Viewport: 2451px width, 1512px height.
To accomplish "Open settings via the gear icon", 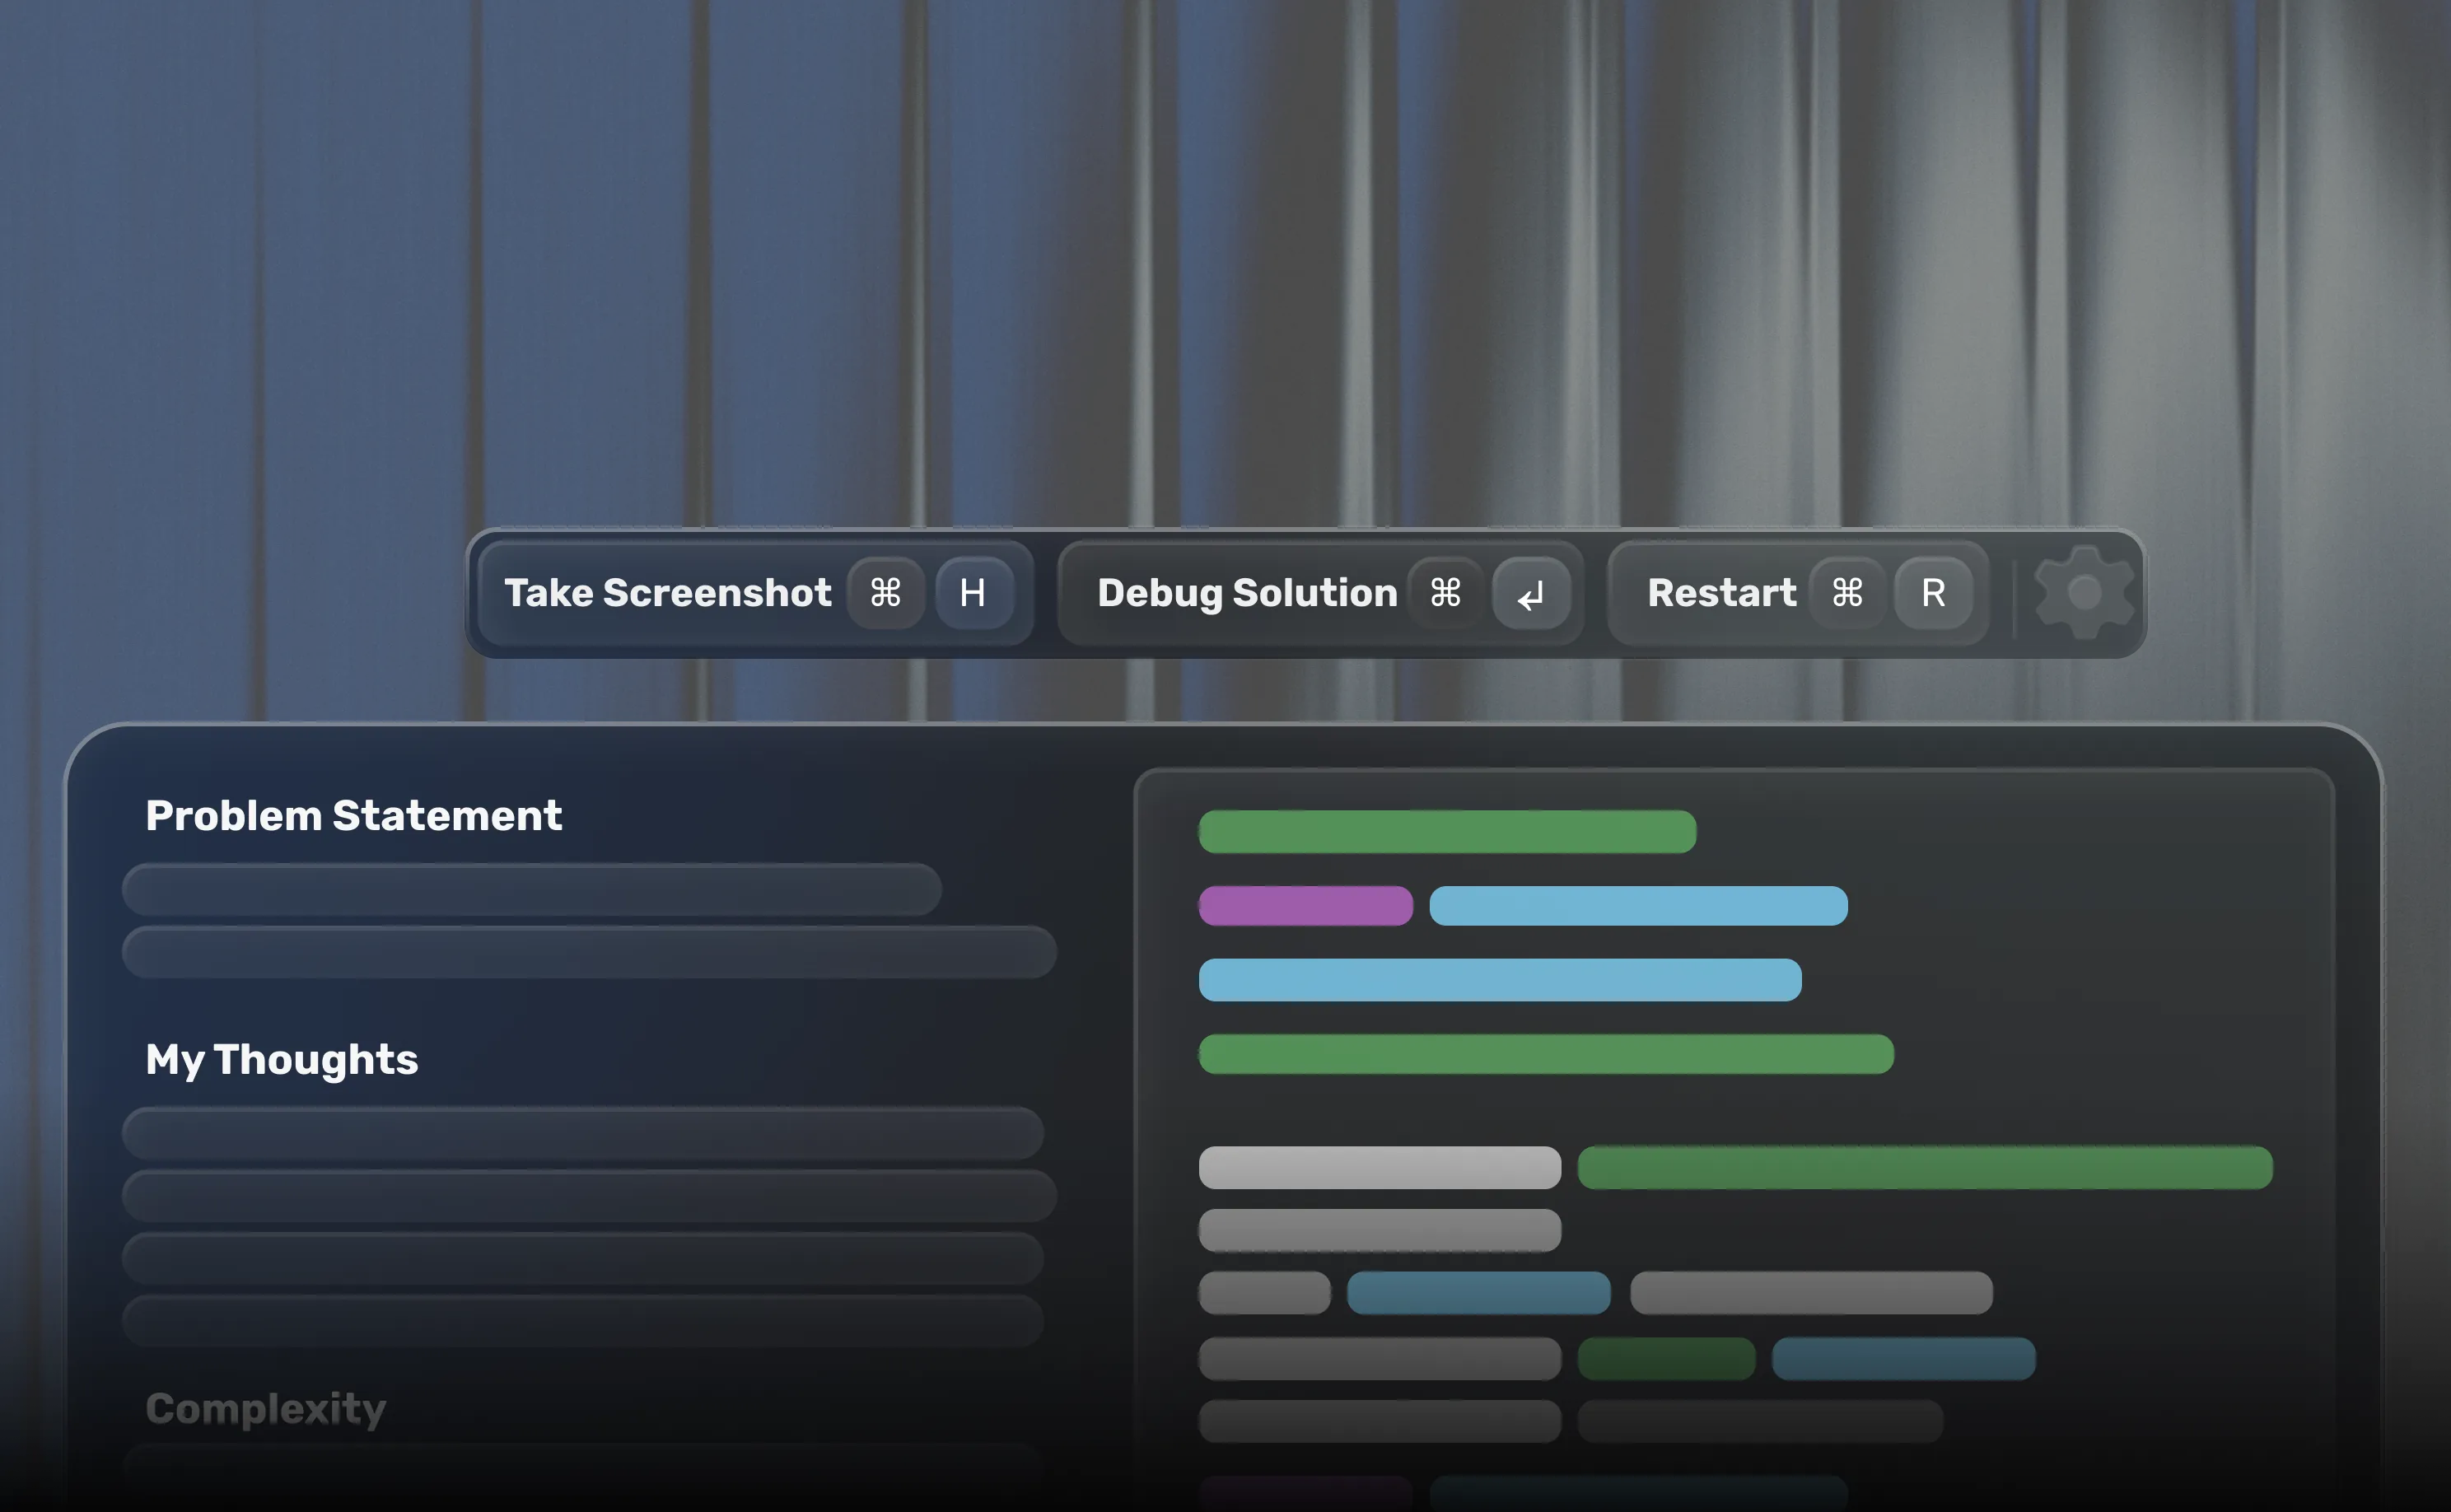I will tap(2084, 592).
